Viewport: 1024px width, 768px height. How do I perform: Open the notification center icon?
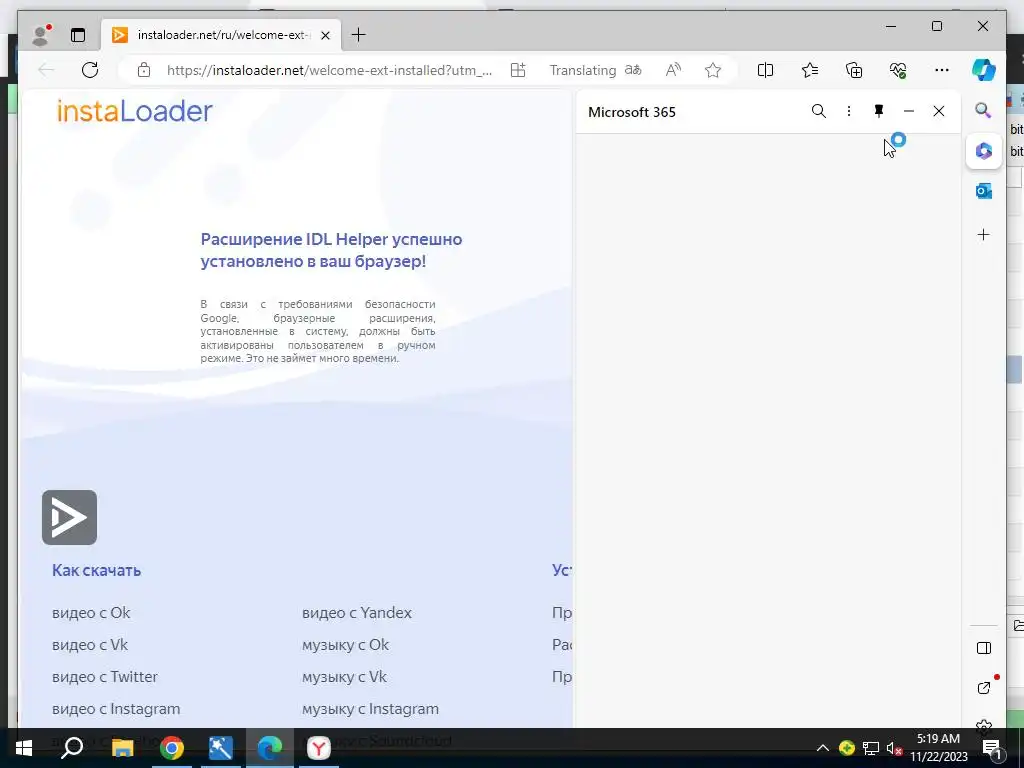pos(992,749)
